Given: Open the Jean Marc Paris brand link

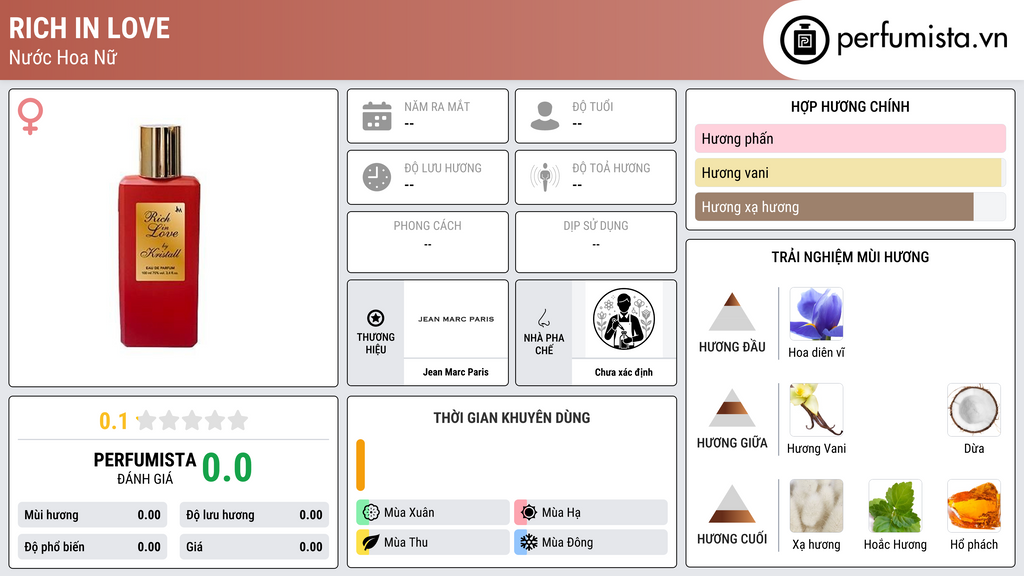Looking at the screenshot, I should pos(456,372).
